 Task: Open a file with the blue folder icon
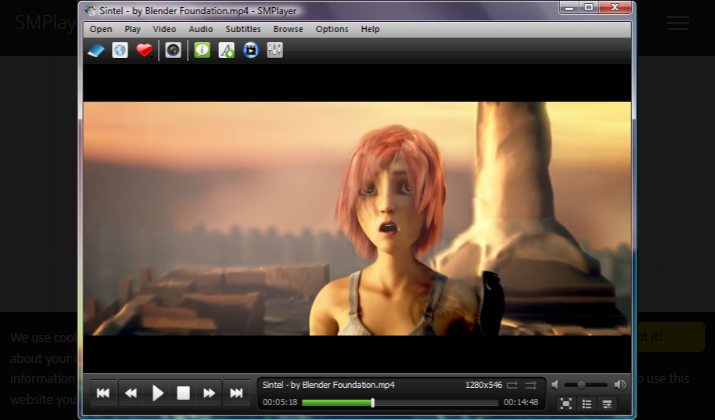pyautogui.click(x=96, y=50)
